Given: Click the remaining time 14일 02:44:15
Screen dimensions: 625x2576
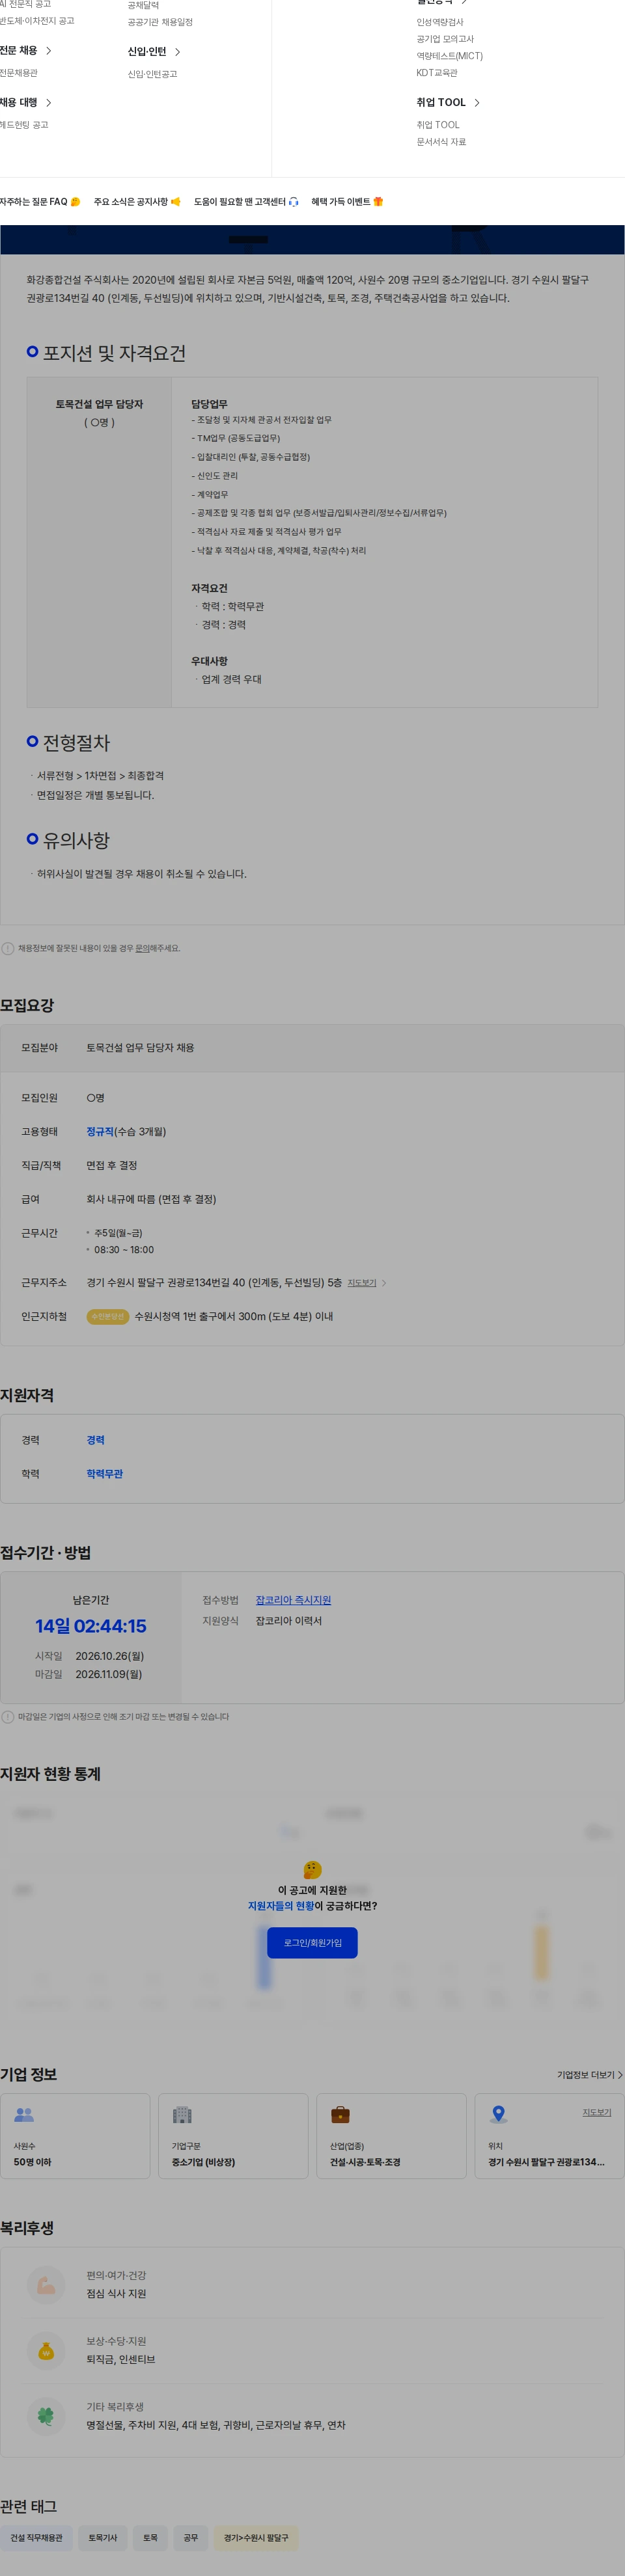Looking at the screenshot, I should pyautogui.click(x=91, y=1627).
